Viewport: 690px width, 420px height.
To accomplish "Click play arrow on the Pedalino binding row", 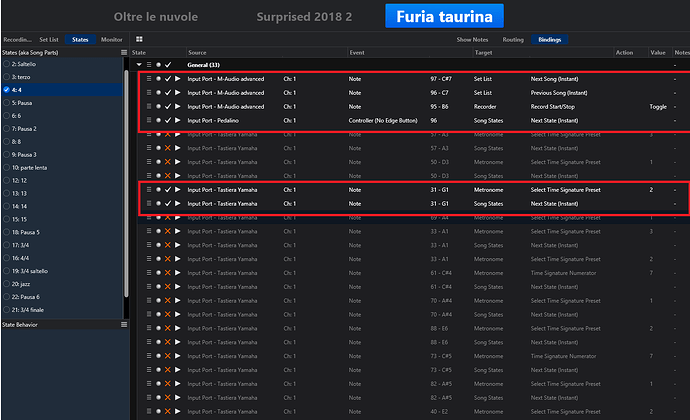I will pyautogui.click(x=178, y=120).
